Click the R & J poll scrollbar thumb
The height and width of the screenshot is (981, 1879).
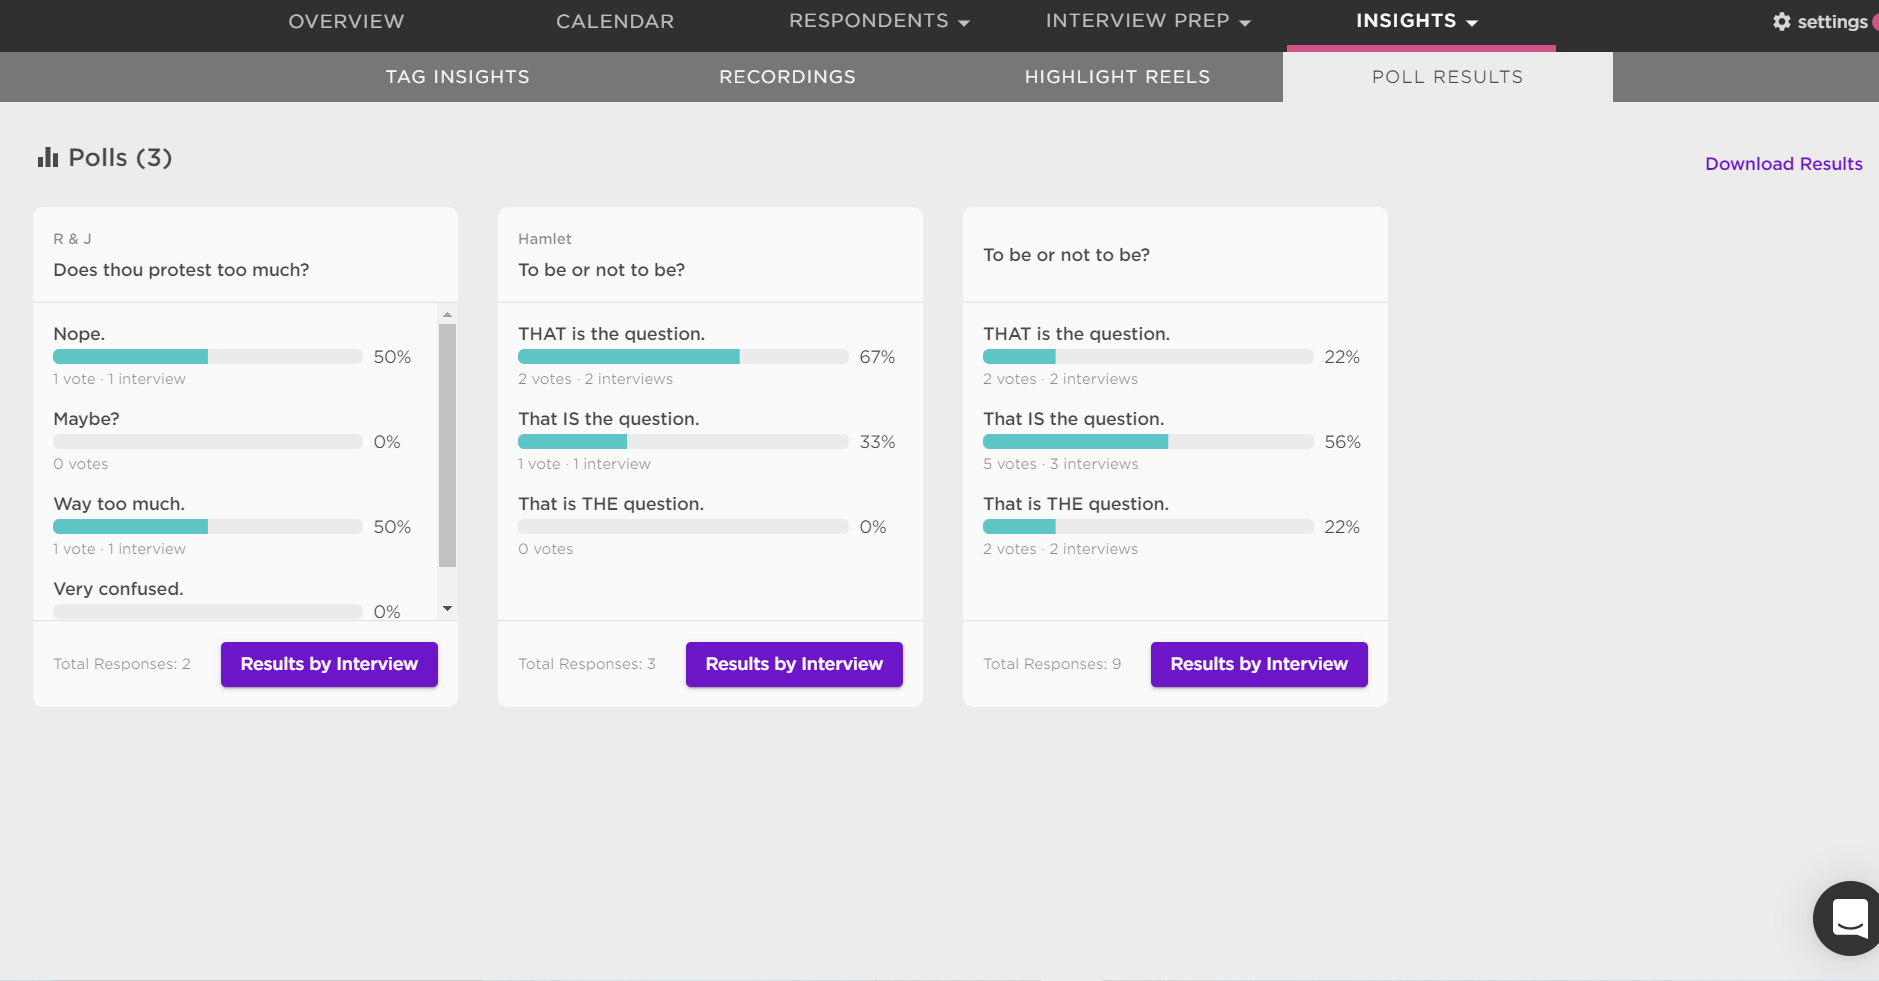point(447,446)
